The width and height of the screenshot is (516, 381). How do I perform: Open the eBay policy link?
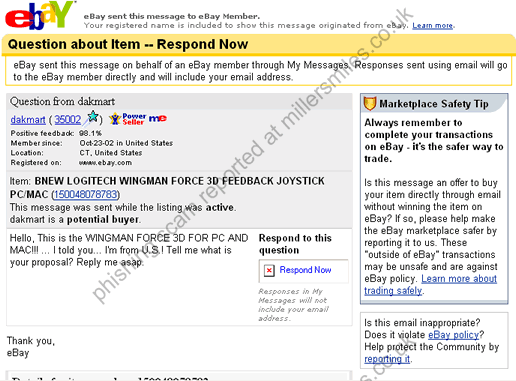(x=454, y=334)
